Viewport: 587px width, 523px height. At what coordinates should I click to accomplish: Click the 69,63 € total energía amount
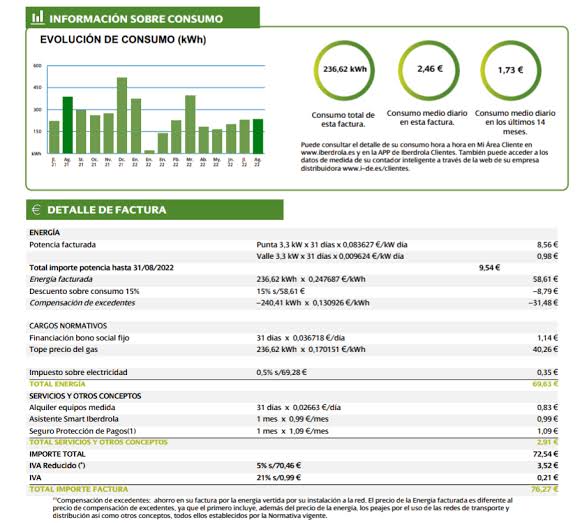click(x=545, y=384)
